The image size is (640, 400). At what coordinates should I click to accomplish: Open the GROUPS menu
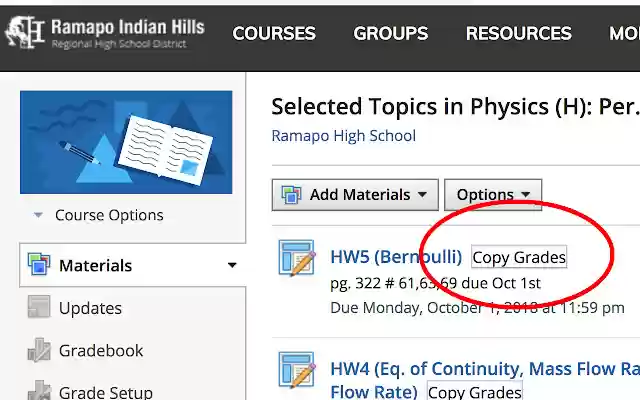[391, 33]
